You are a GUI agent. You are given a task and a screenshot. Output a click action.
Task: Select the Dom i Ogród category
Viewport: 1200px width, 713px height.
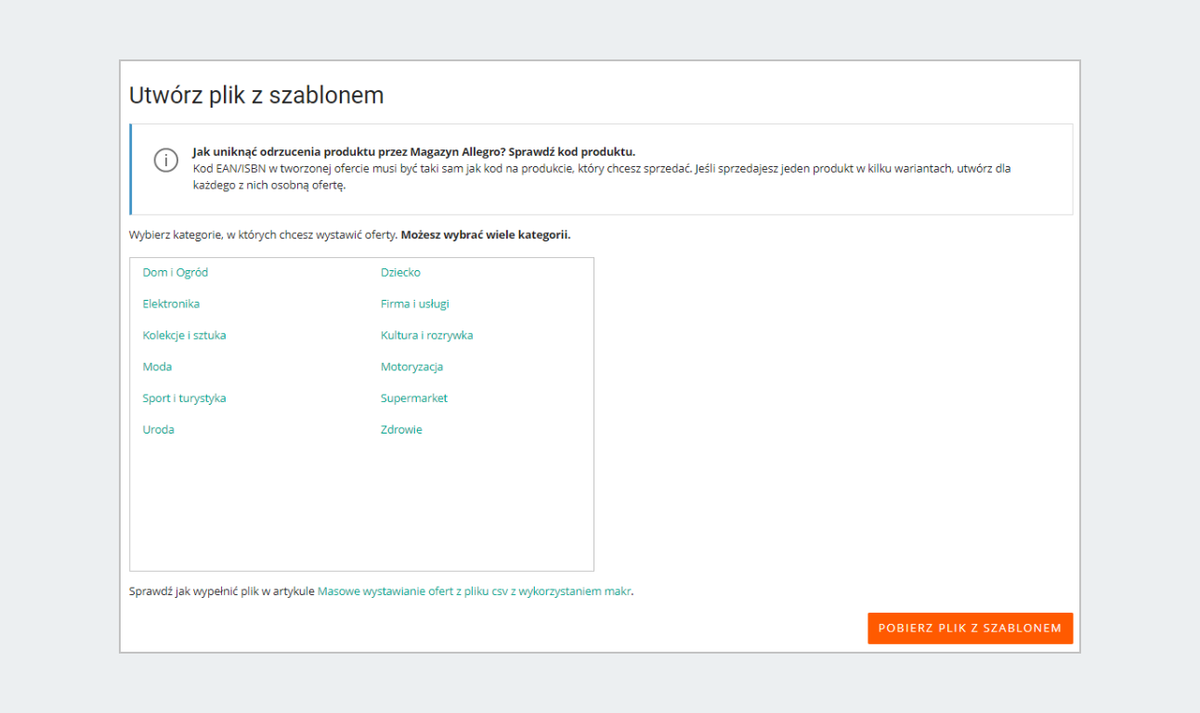coord(175,272)
